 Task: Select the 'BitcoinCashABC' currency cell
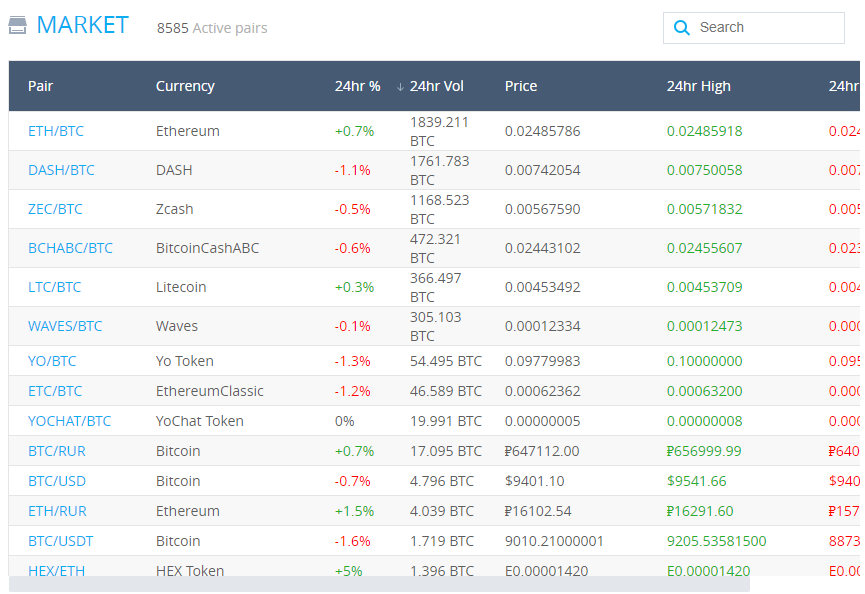point(207,248)
